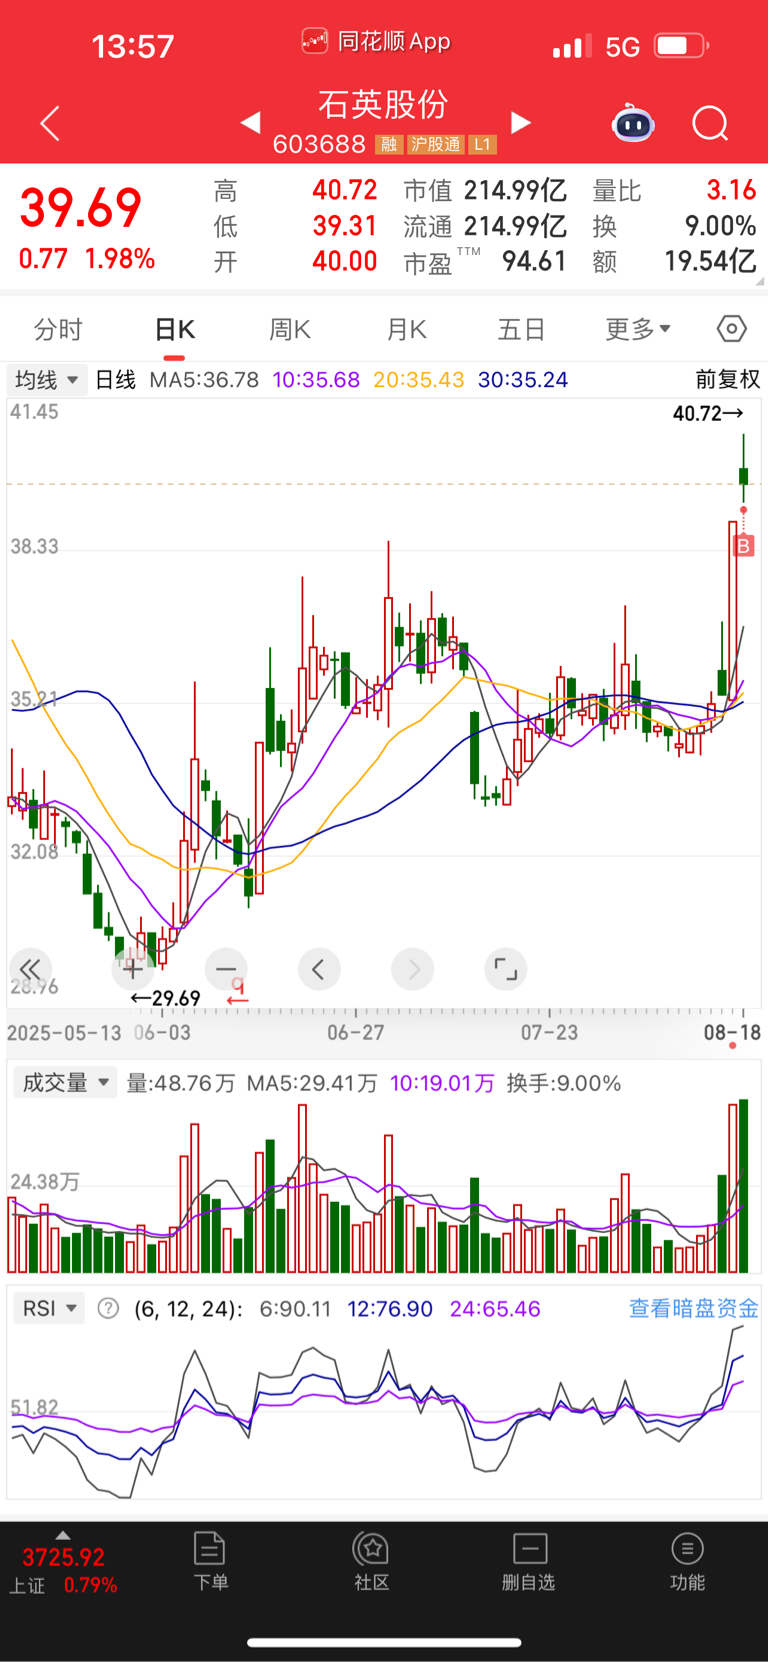The height and width of the screenshot is (1662, 768).
Task: Open the AI robot assistant
Action: (x=633, y=124)
